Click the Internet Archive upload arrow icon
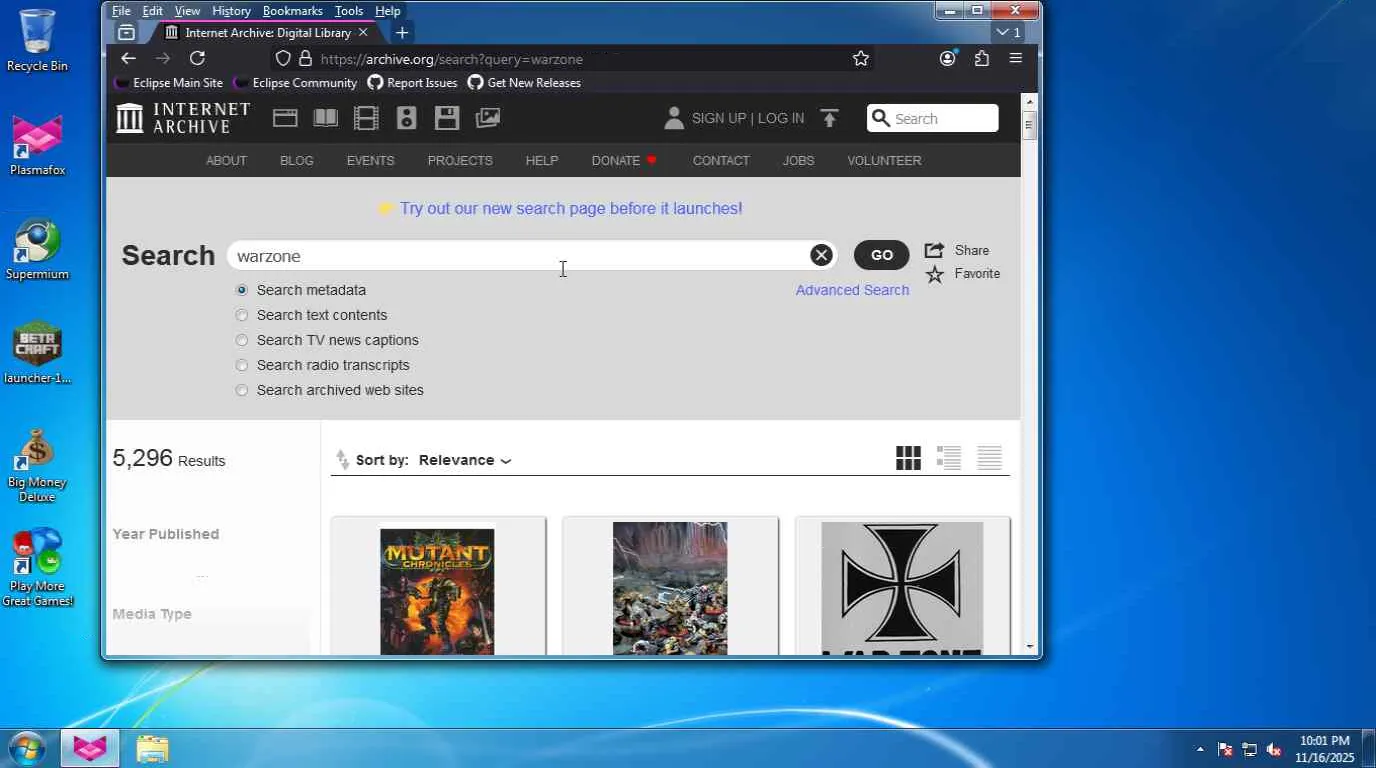 [829, 118]
